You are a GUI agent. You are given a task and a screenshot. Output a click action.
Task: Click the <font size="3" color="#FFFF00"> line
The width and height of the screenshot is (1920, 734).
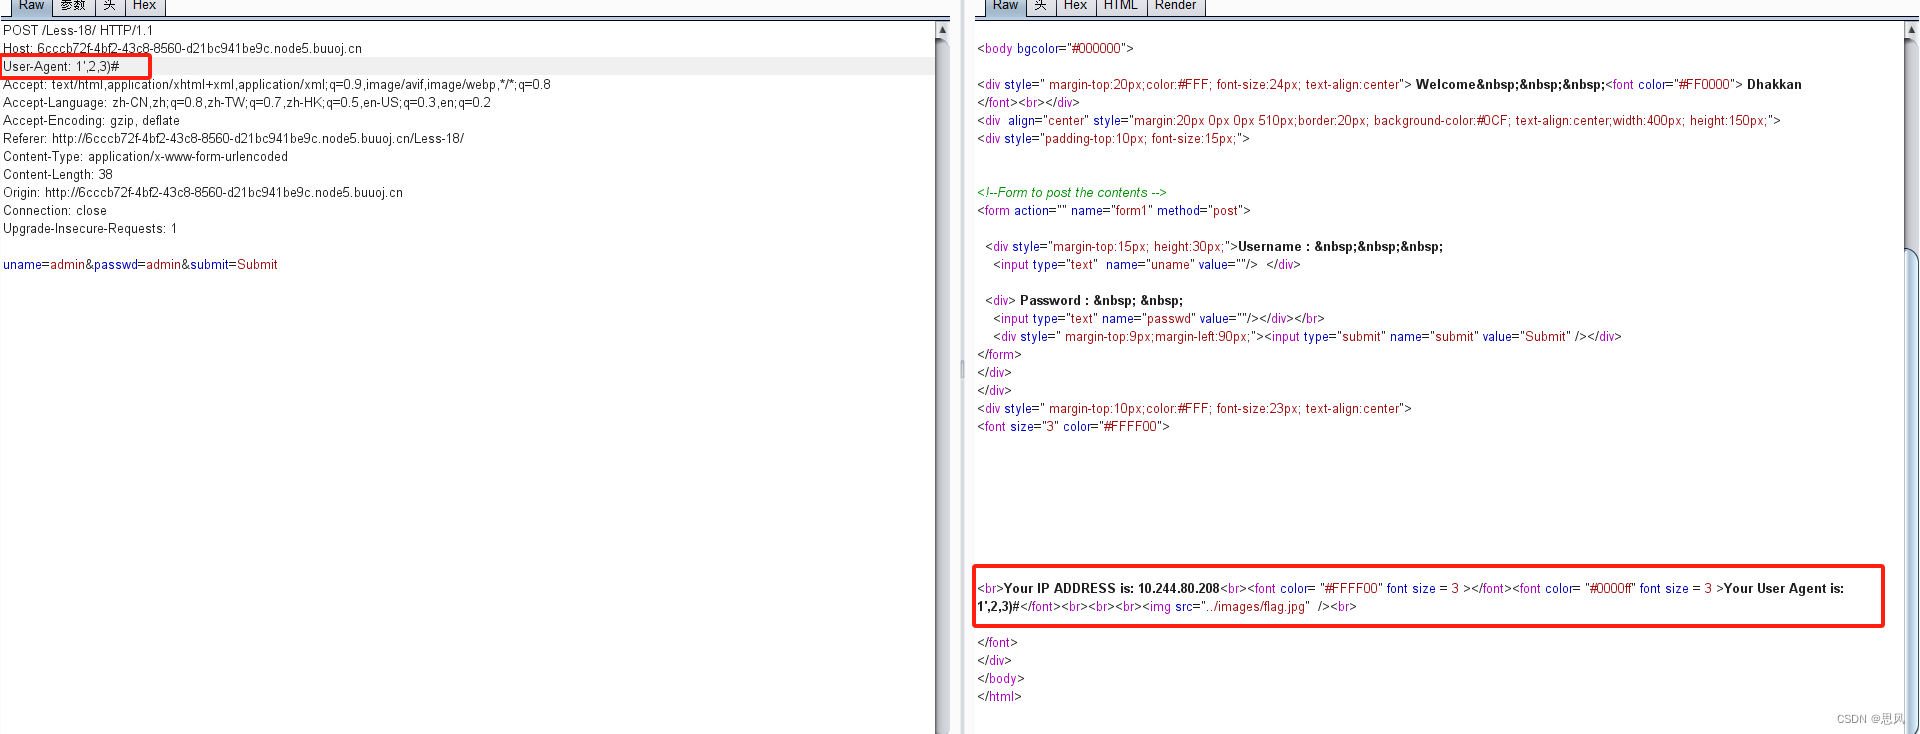point(1073,427)
